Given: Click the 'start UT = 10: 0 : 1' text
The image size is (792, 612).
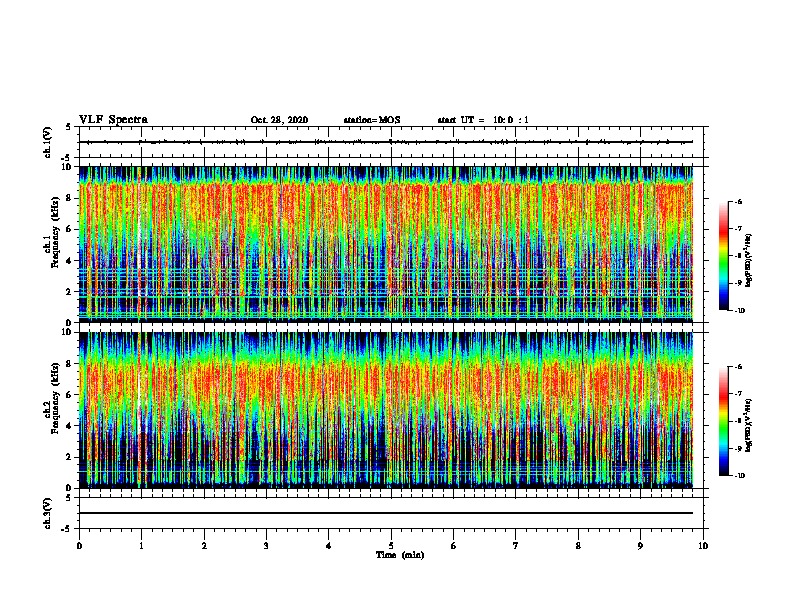Looking at the screenshot, I should [x=483, y=120].
